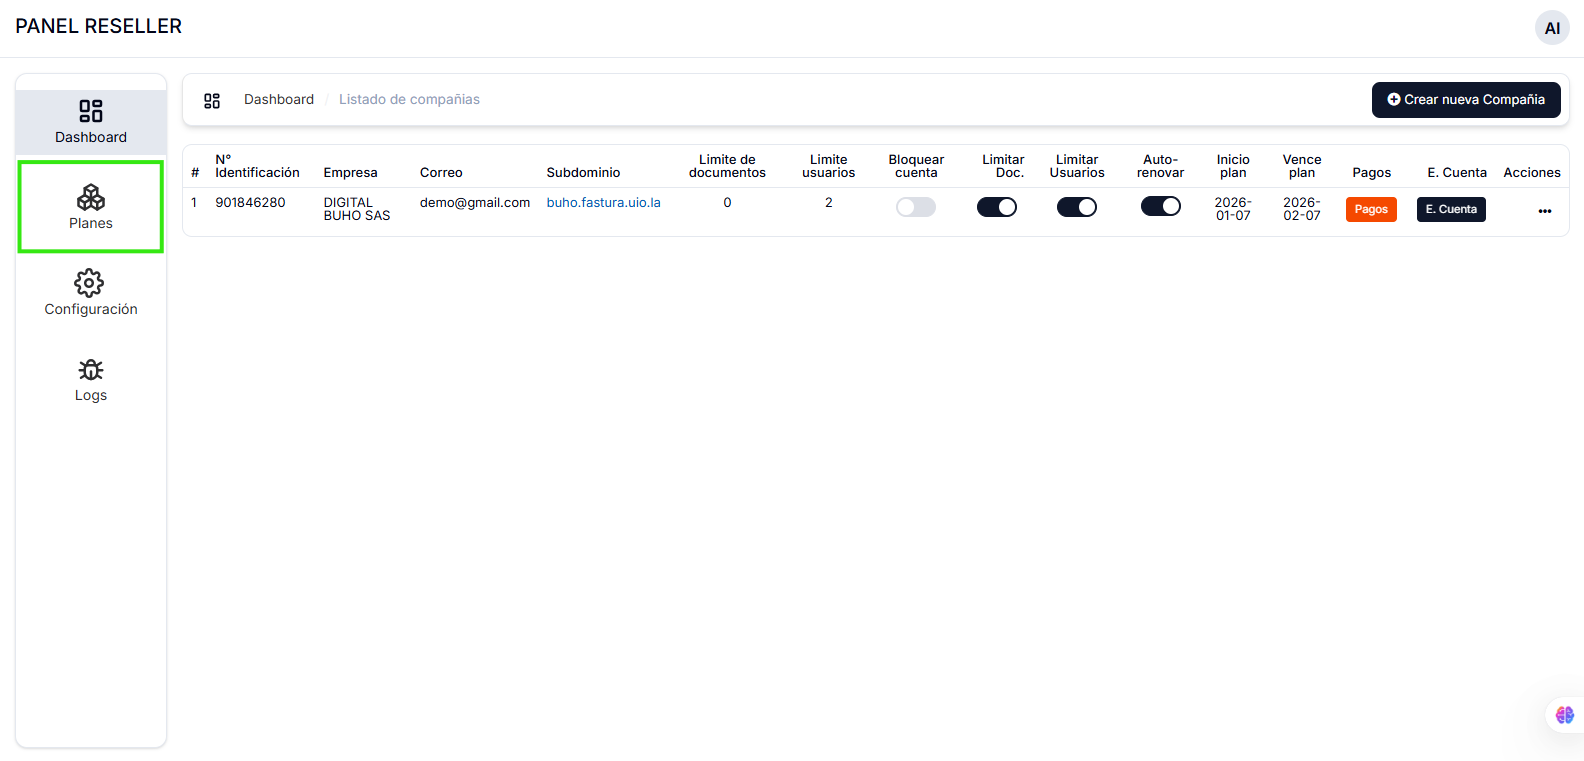Open the Acciones three-dots menu
Image resolution: width=1584 pixels, height=761 pixels.
[1544, 211]
